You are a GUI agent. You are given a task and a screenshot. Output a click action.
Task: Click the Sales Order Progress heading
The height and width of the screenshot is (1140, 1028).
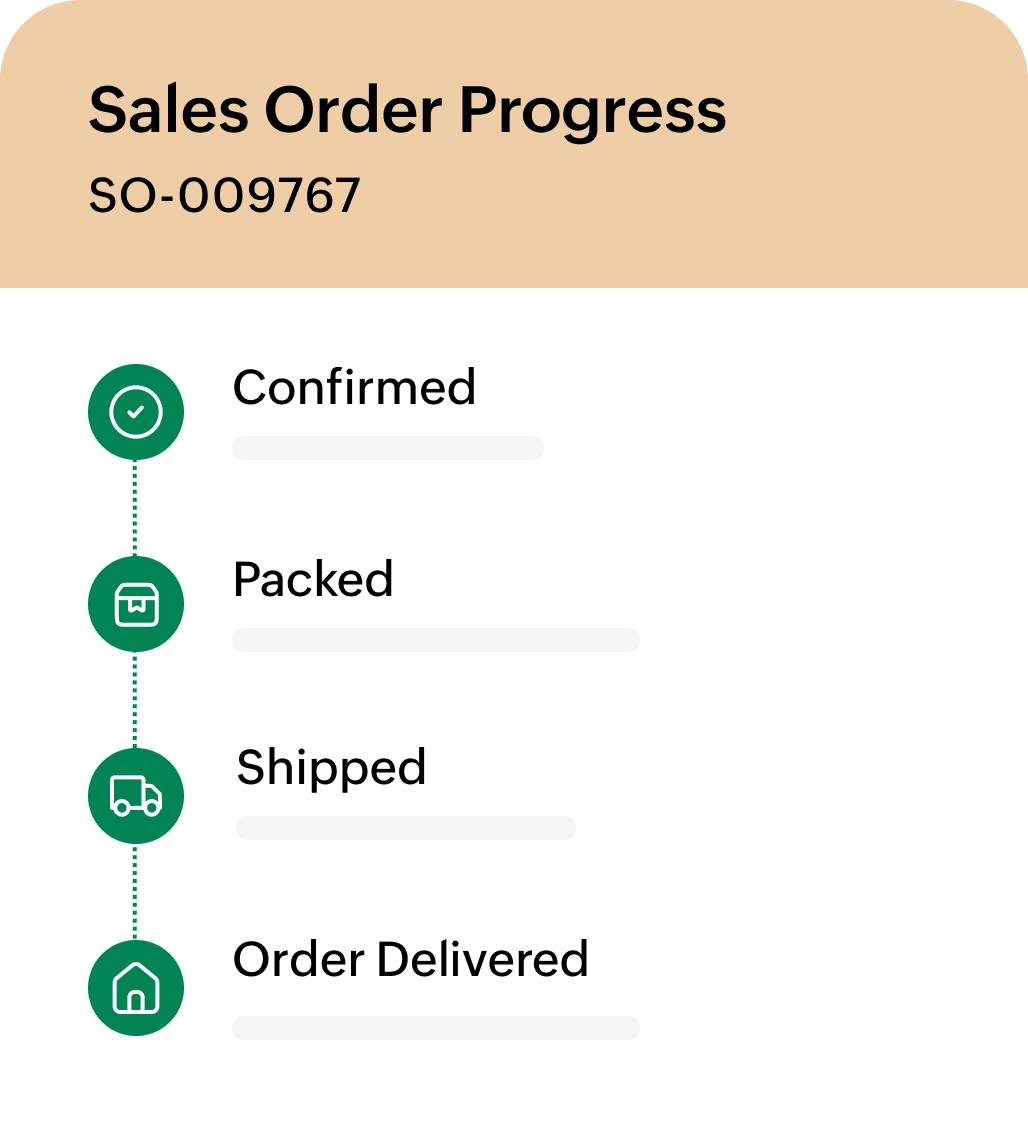coord(407,110)
